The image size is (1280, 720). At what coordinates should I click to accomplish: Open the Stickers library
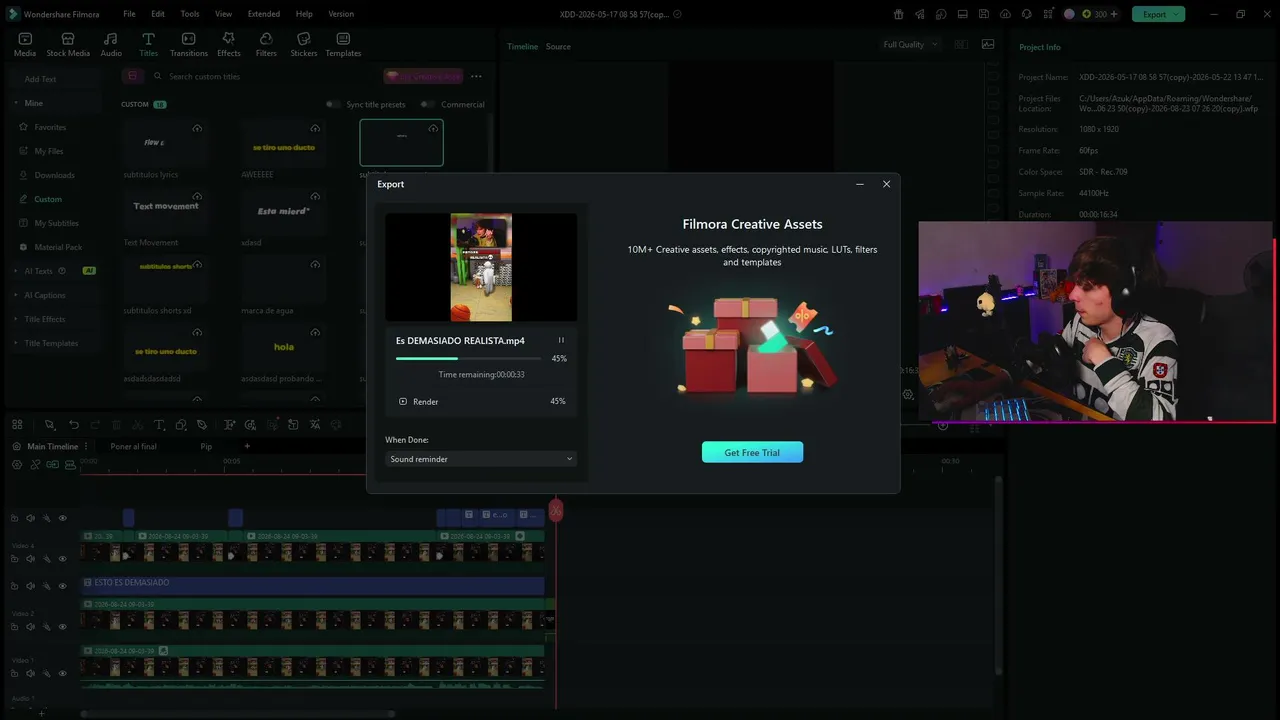click(304, 44)
